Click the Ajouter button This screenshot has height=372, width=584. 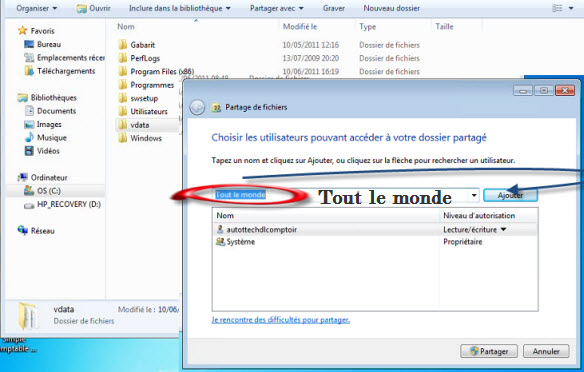(510, 195)
